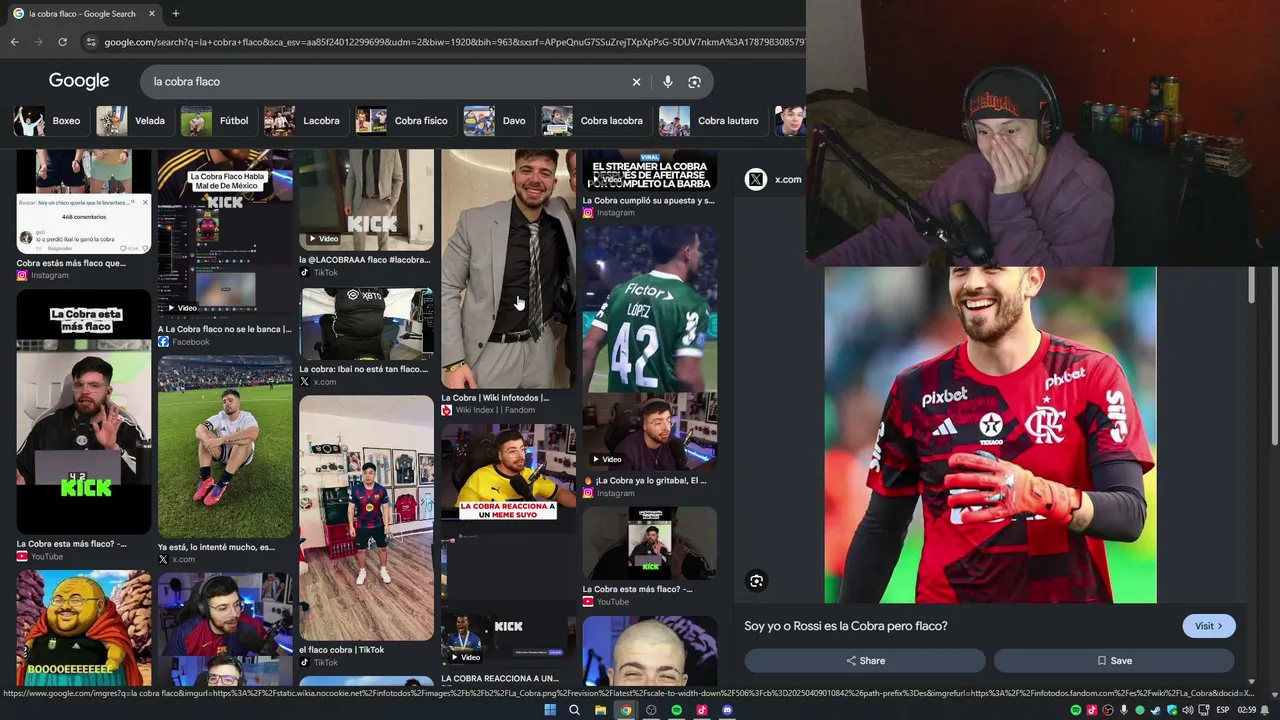1280x720 pixels.
Task: Open 'Ya está, lo intenté mucho' result link
Action: [x=216, y=547]
